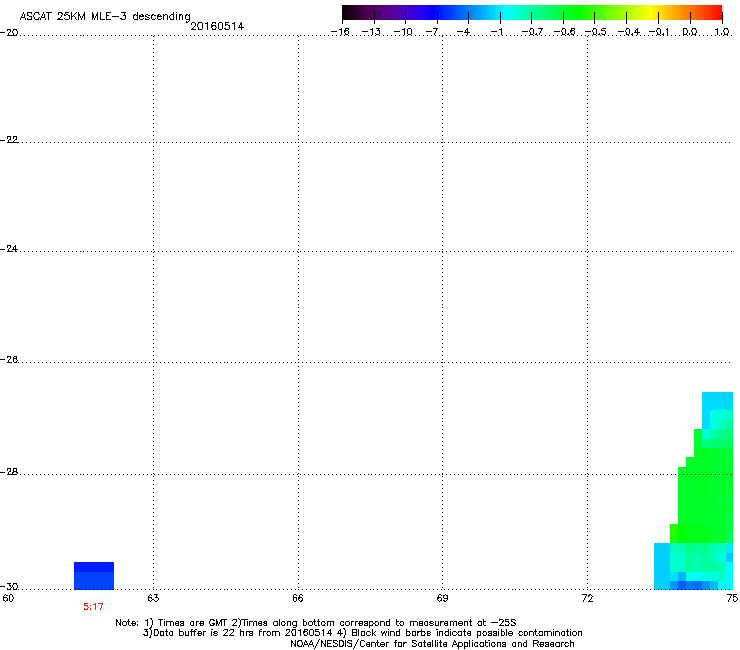Click the cyan data cells atop the swath
740x650 pixels.
[717, 410]
